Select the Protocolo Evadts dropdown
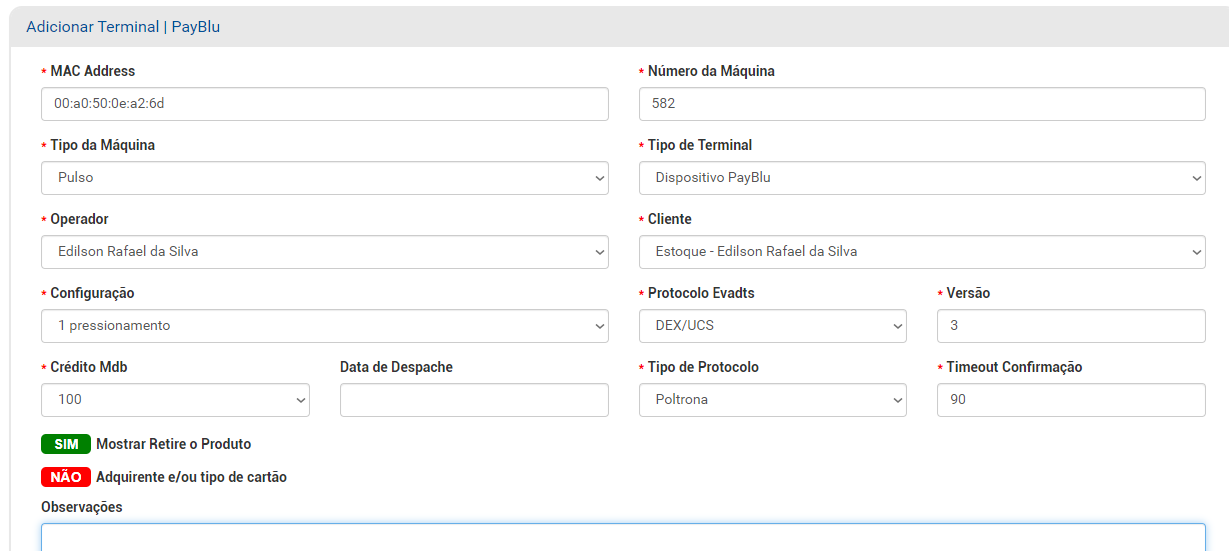 pyautogui.click(x=773, y=326)
